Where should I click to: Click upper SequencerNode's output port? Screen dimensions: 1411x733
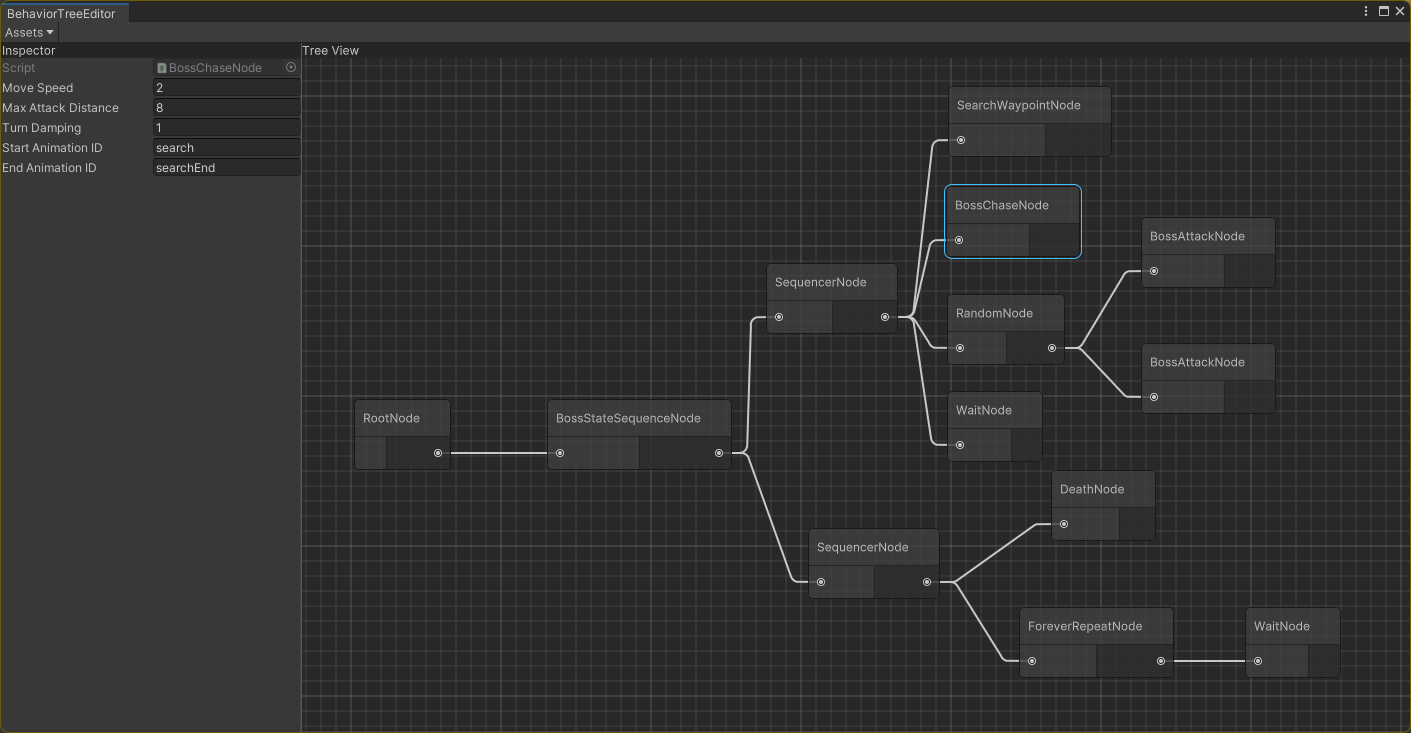pyautogui.click(x=885, y=317)
